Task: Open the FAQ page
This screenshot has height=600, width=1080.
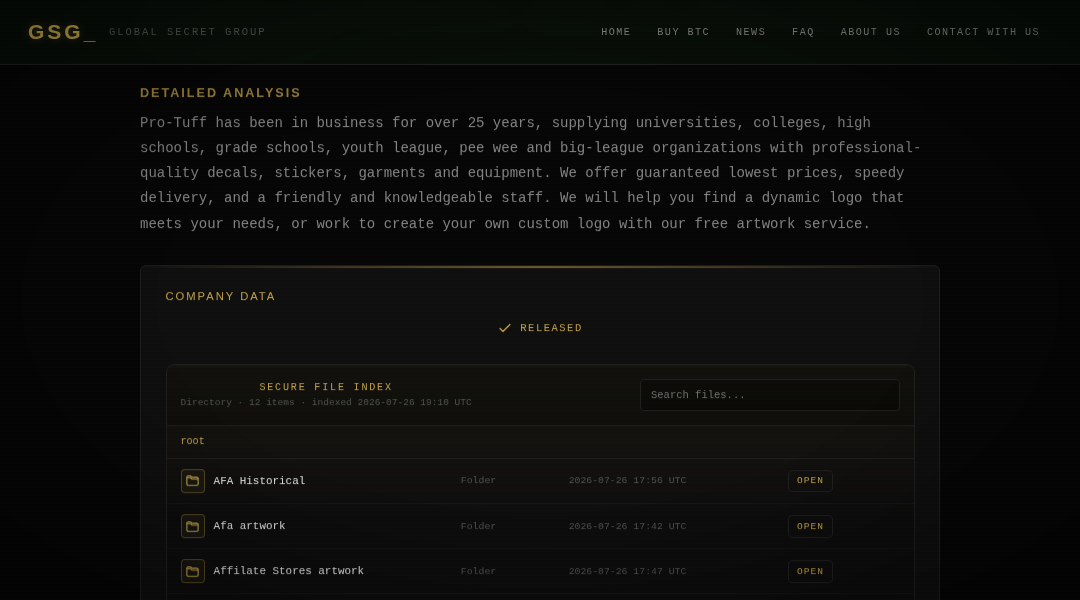Action: 802,32
